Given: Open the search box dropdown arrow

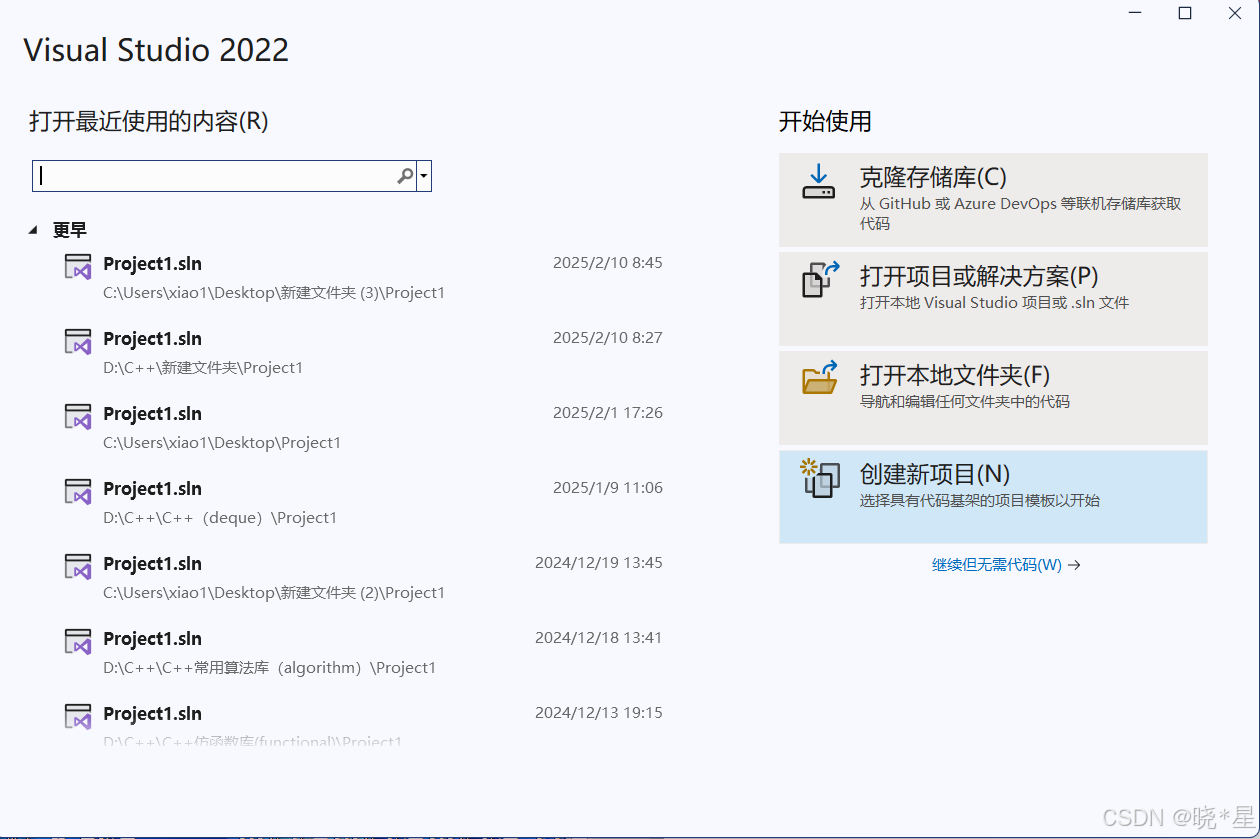Looking at the screenshot, I should click(424, 176).
